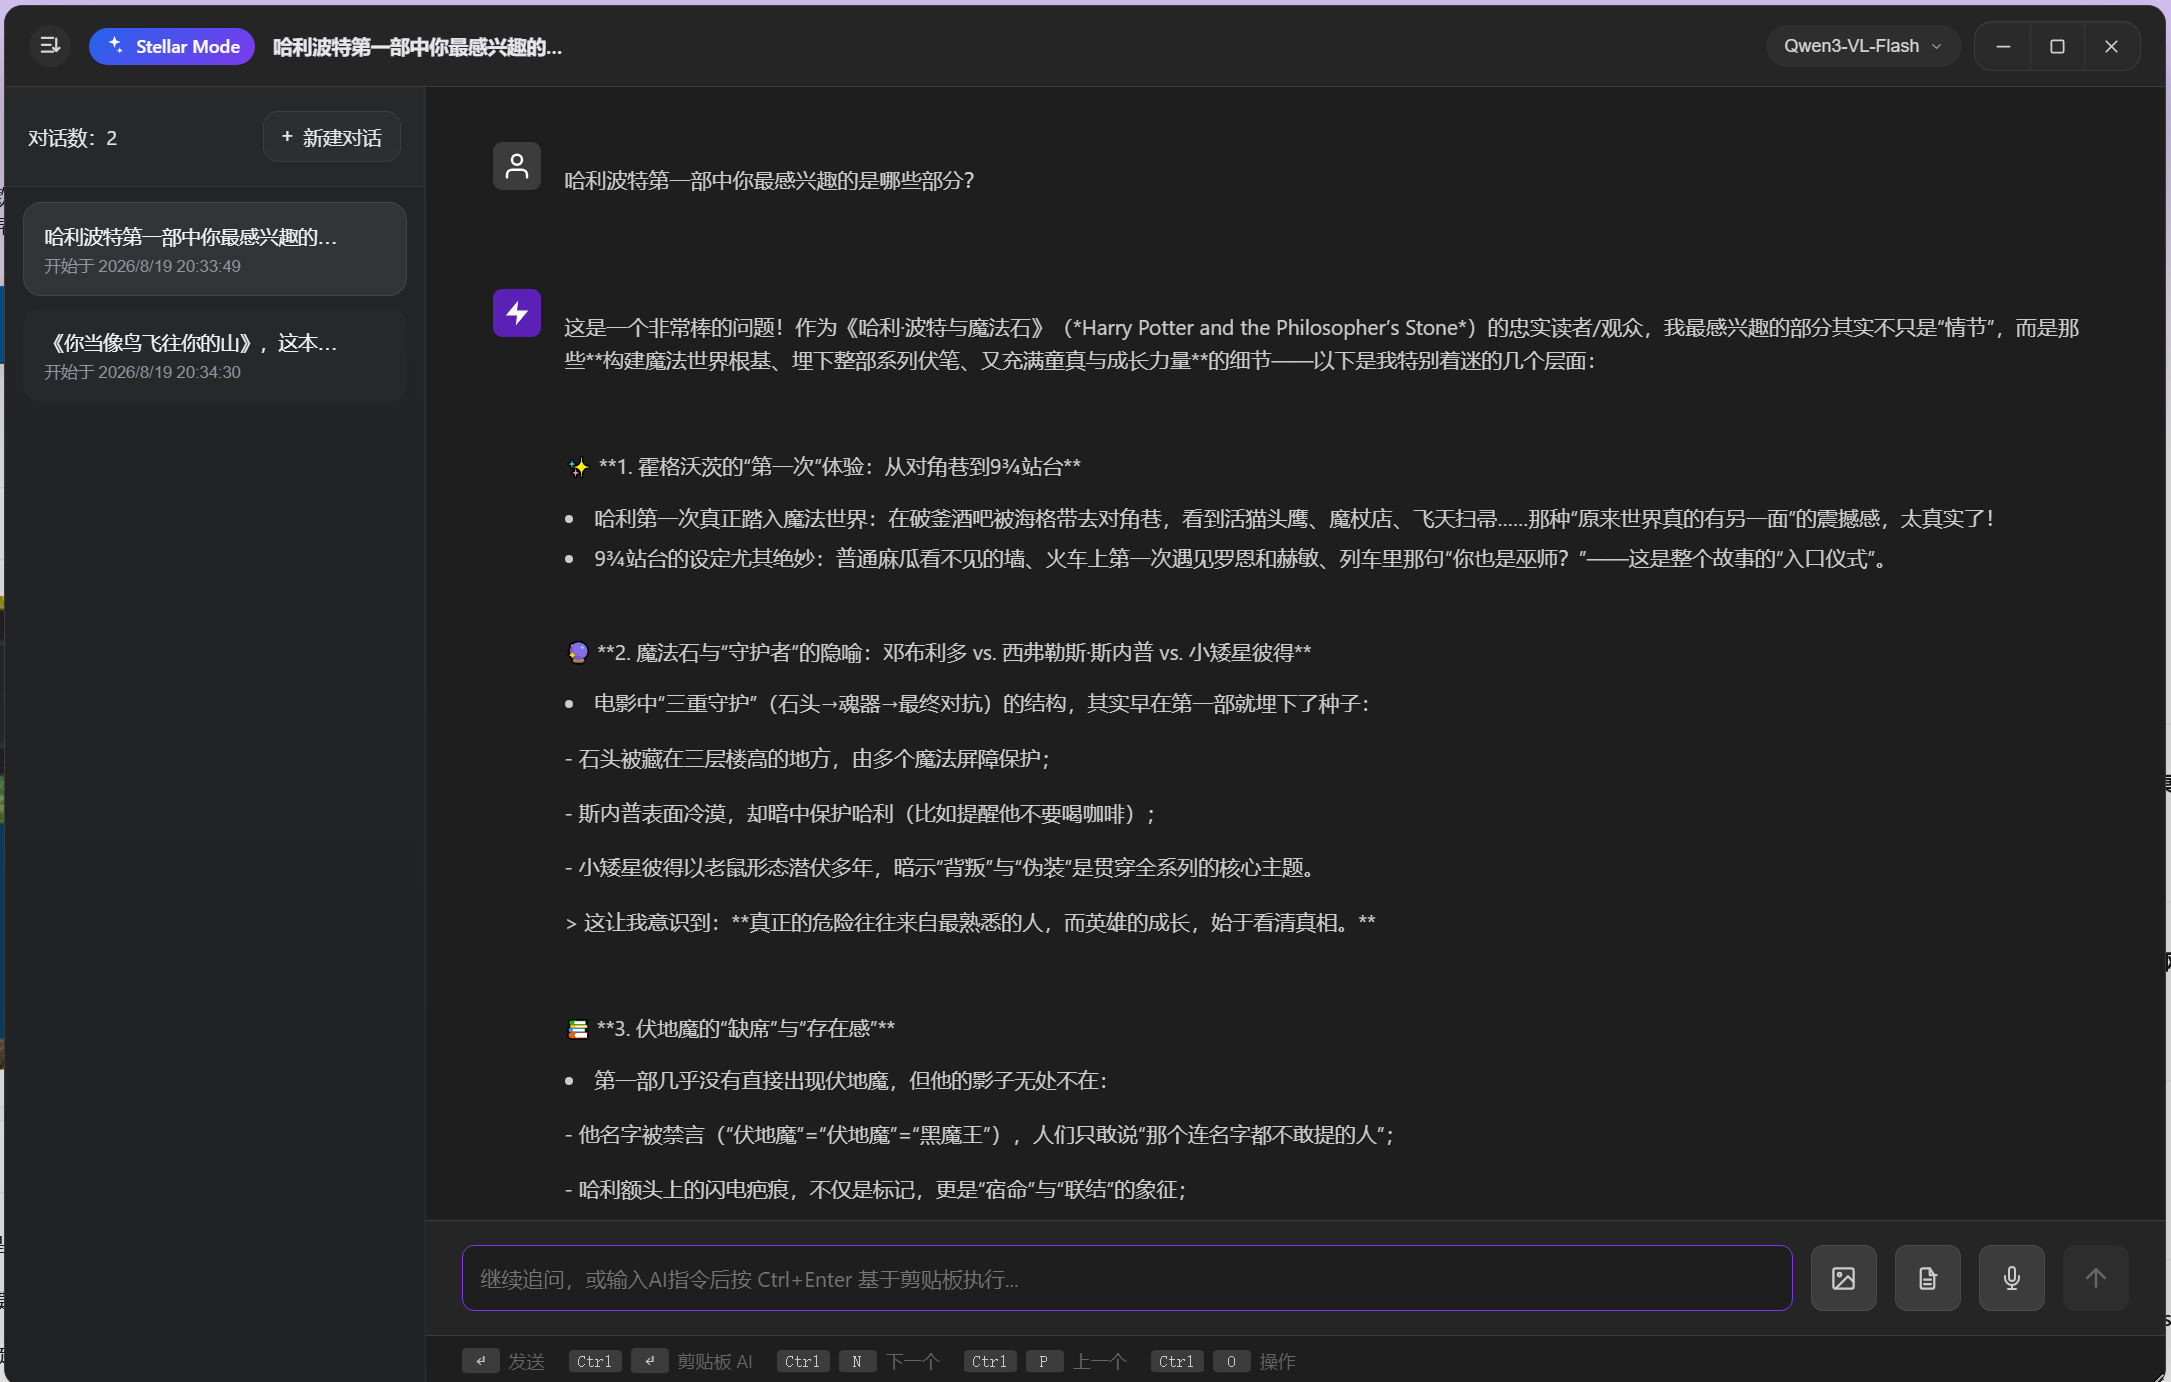
Task: Click the 剪贴板 AI shortcut hint
Action: (x=661, y=1361)
